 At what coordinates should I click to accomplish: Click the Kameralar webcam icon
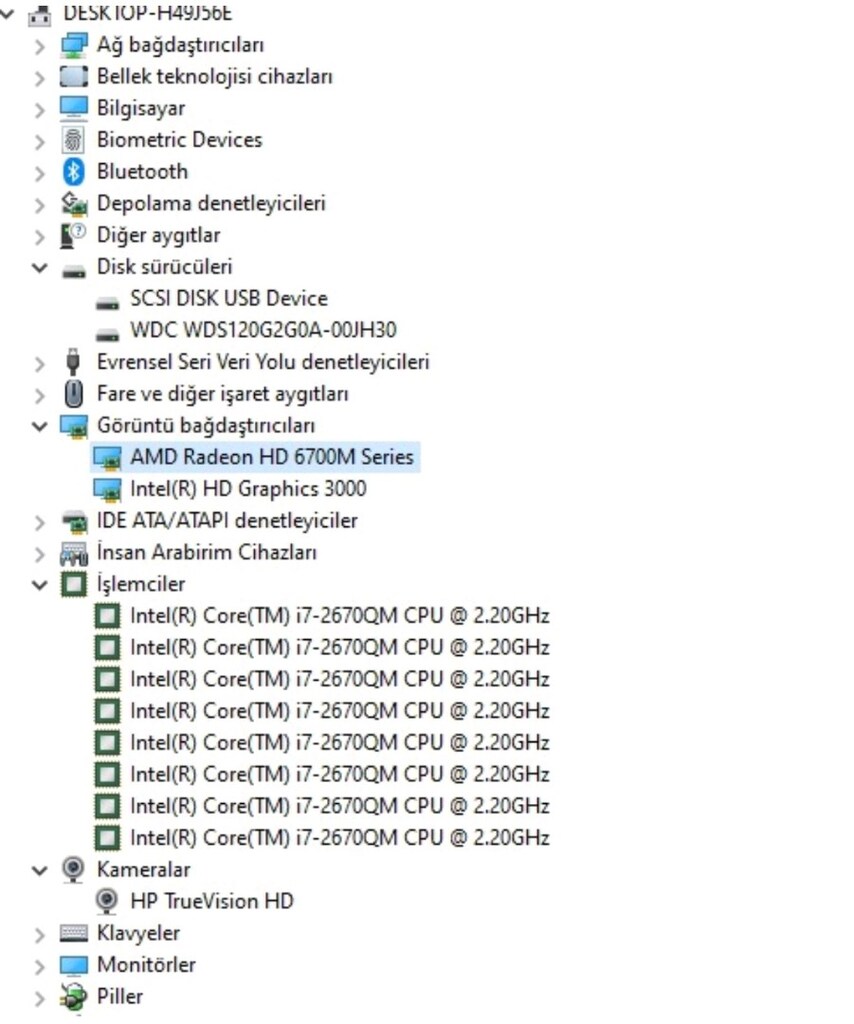[x=73, y=870]
